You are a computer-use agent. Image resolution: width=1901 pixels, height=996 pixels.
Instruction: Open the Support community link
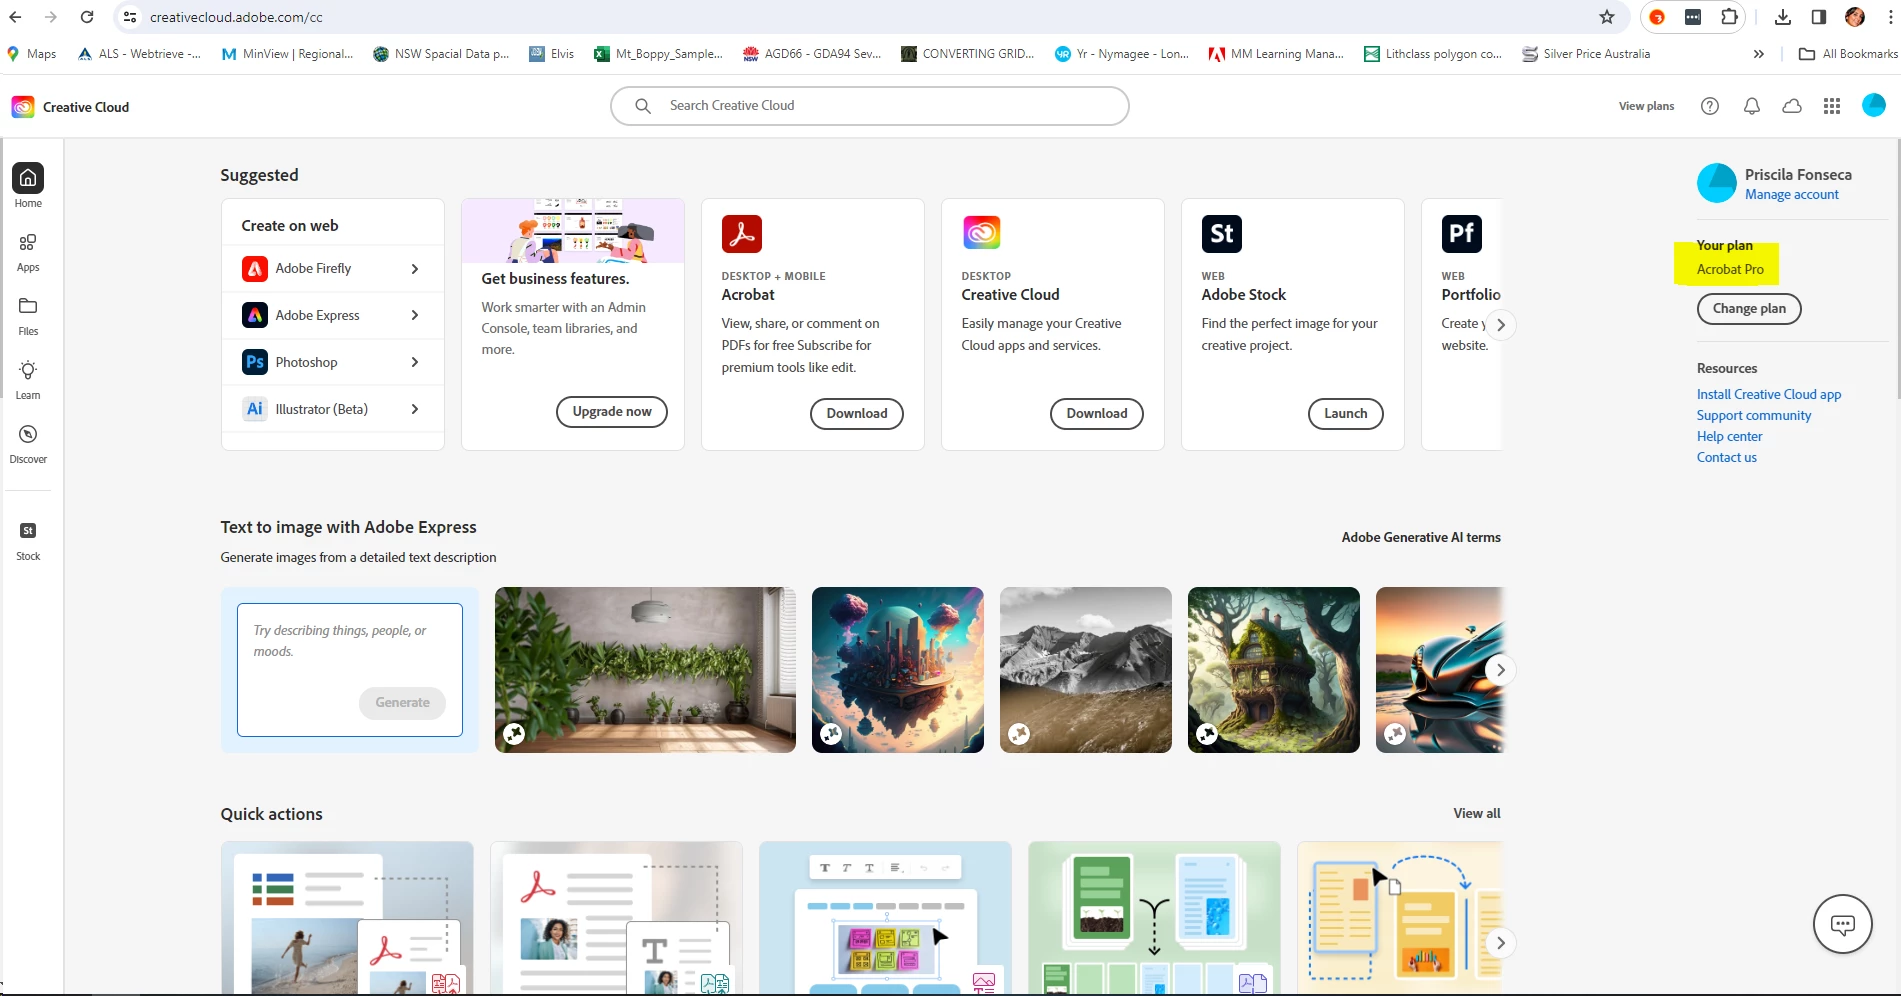1754,416
